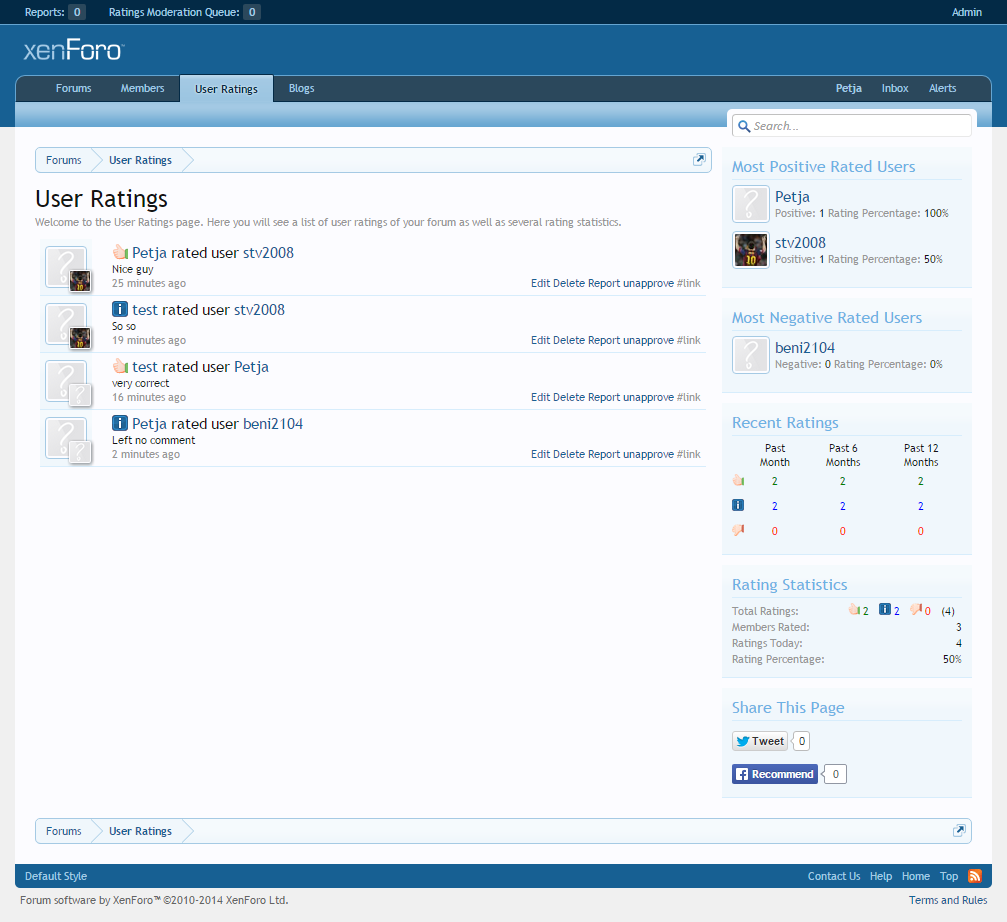Click in the Search field

tap(852, 126)
